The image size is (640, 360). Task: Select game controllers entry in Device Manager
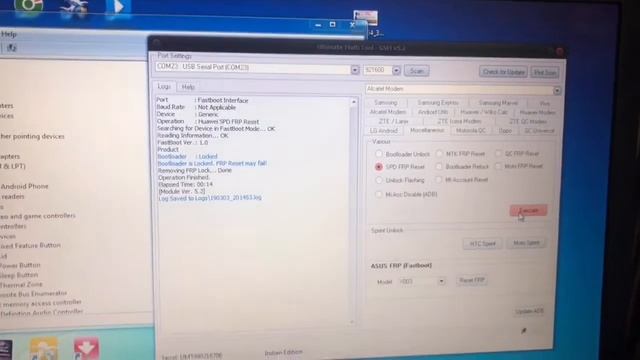coord(38,216)
